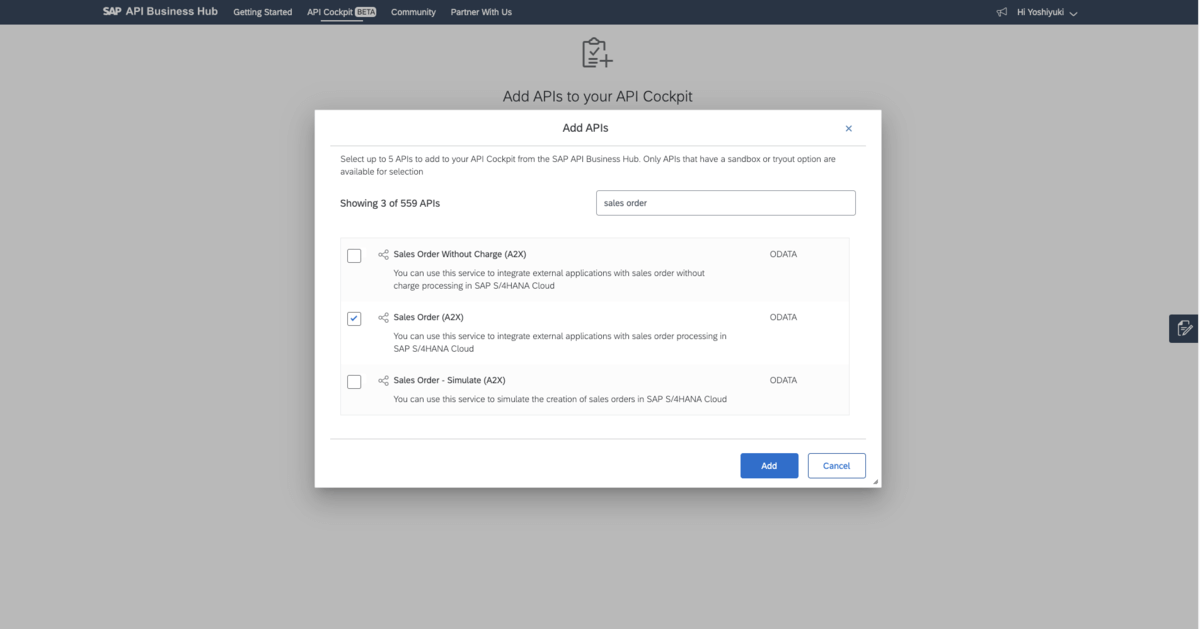
Task: Click the Cancel button
Action: point(836,466)
